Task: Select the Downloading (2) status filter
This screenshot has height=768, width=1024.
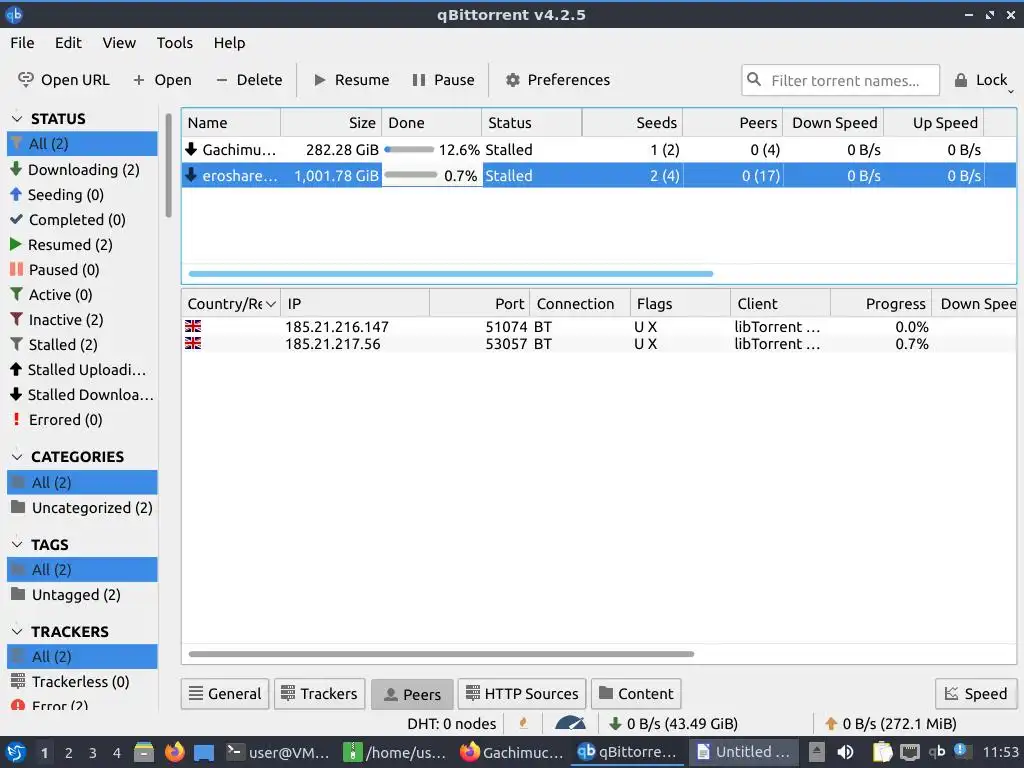Action: pyautogui.click(x=82, y=170)
